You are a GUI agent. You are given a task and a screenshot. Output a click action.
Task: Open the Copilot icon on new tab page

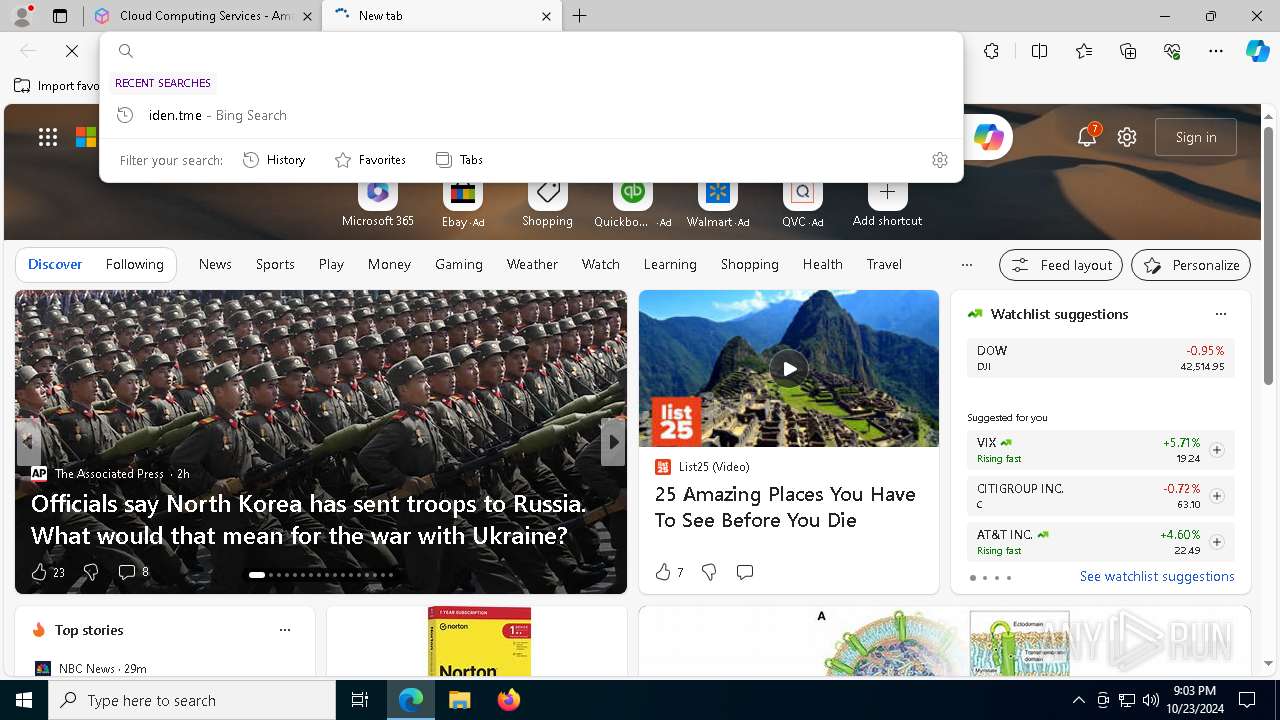click(988, 137)
